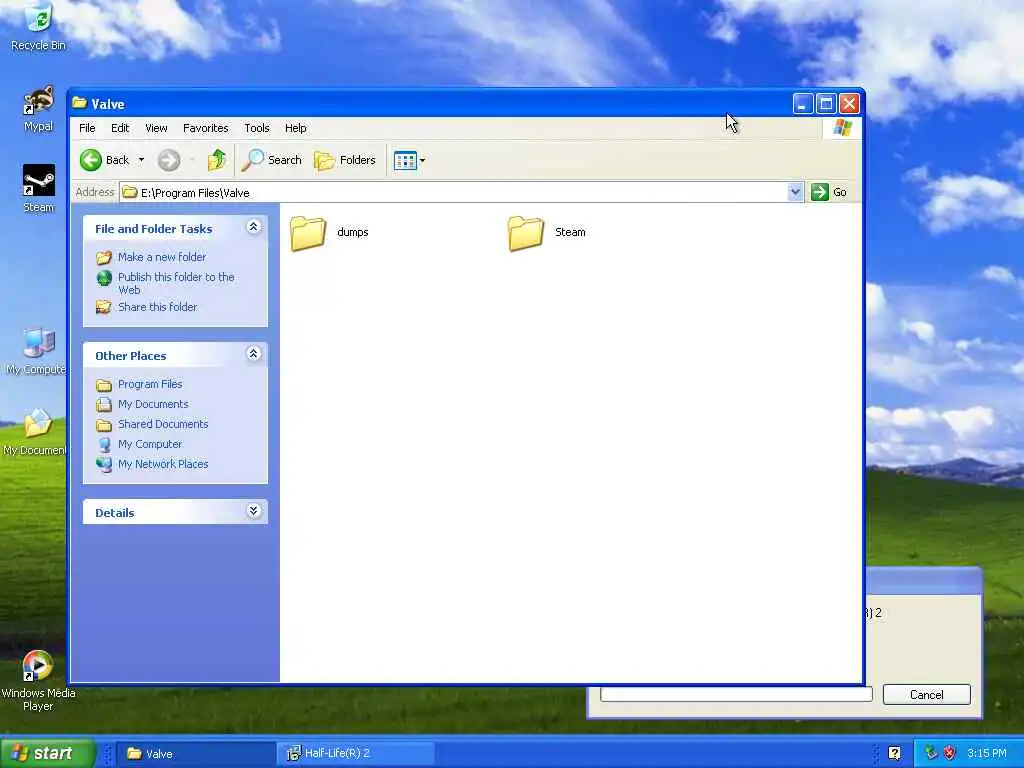Image resolution: width=1024 pixels, height=768 pixels.
Task: Click Share this folder
Action: coord(157,307)
